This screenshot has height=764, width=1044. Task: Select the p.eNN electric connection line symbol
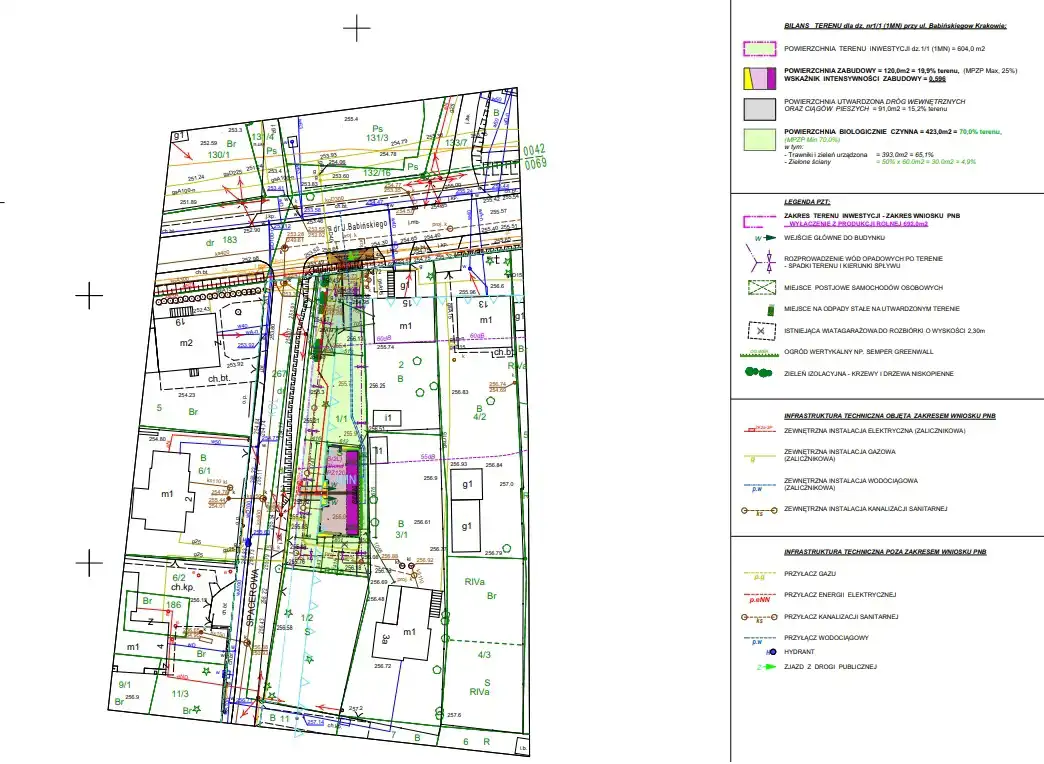click(x=760, y=596)
